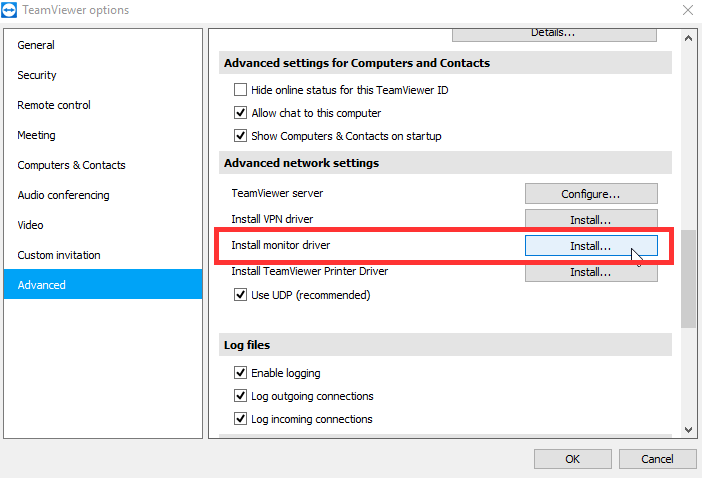The image size is (702, 478).
Task: Close the TeamViewer options window
Action: [x=685, y=11]
